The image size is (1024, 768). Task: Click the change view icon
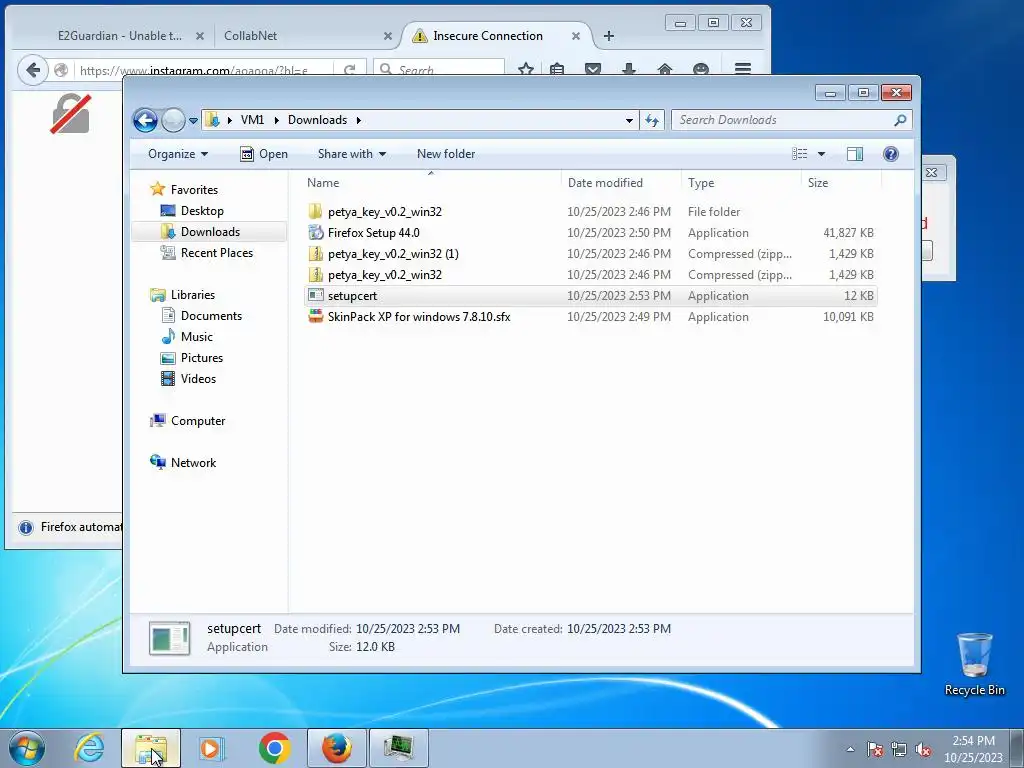(x=800, y=154)
